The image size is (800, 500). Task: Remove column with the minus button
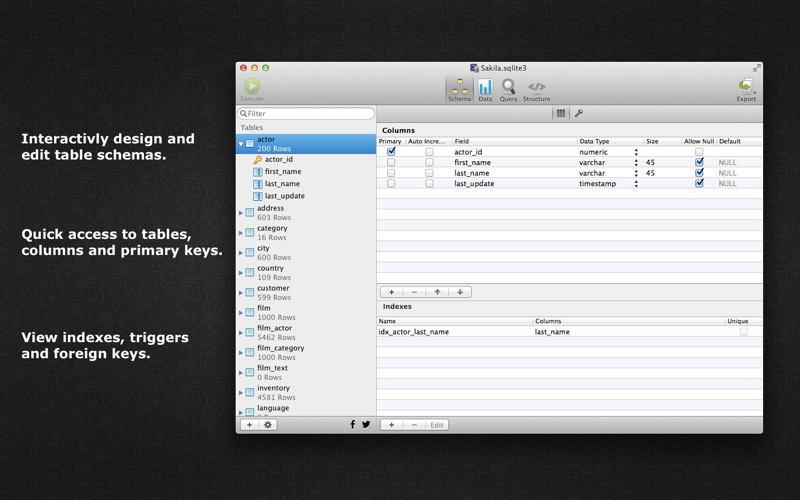414,292
